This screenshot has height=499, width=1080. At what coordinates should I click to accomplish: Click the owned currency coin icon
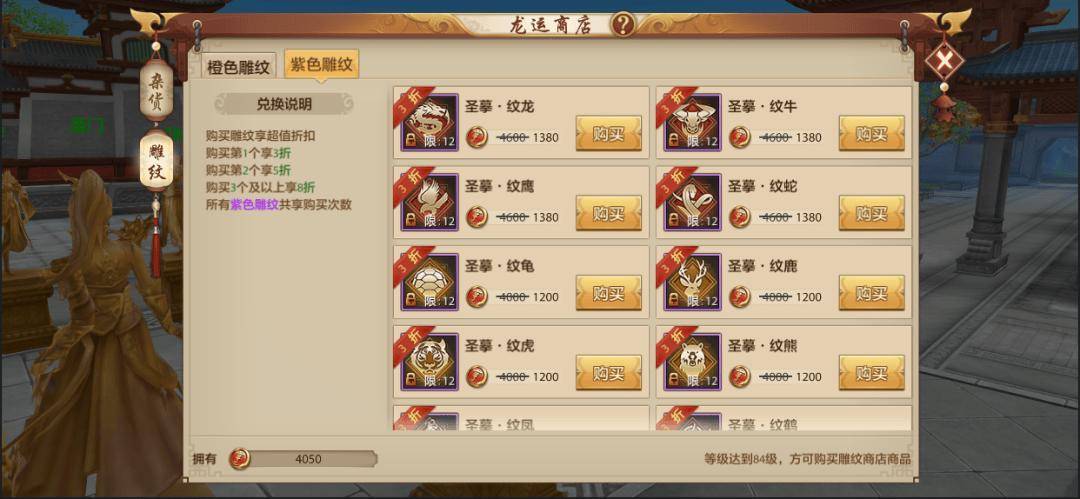(x=240, y=458)
